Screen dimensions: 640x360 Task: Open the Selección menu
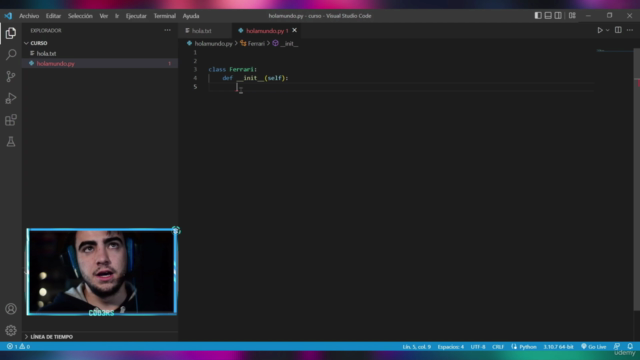80,16
